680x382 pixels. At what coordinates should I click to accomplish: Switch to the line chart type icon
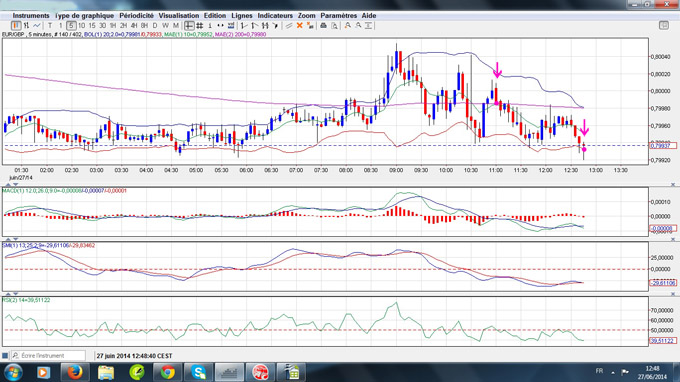(x=37, y=26)
